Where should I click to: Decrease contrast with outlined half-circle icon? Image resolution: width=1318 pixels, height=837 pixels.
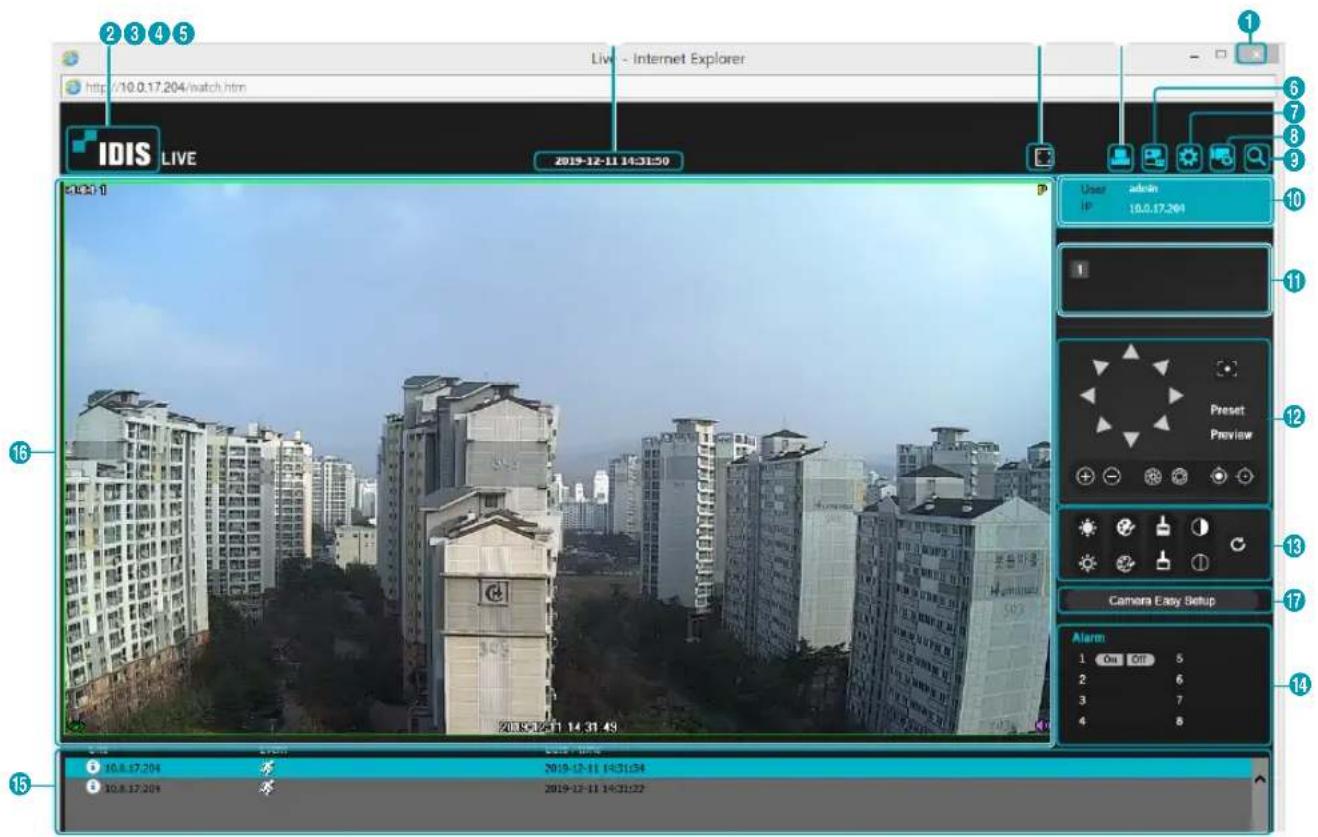tap(1198, 562)
